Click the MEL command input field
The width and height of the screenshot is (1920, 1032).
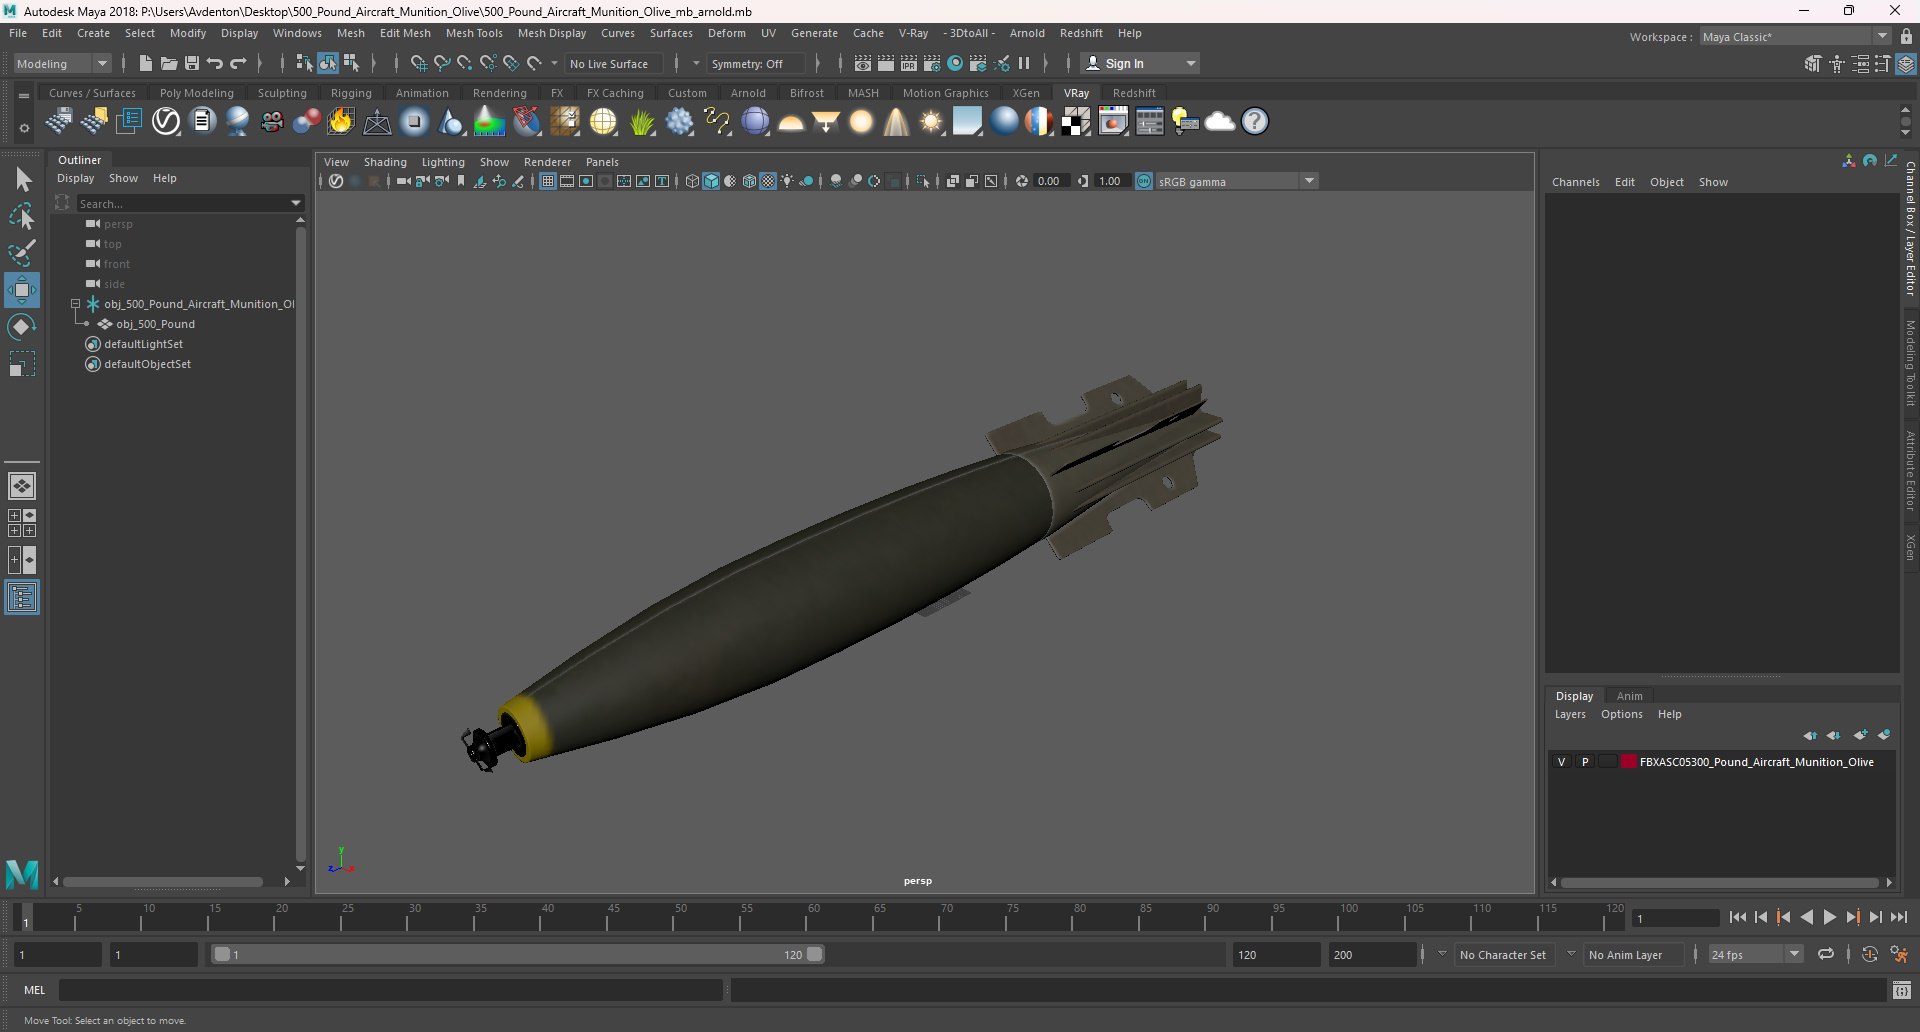(x=391, y=990)
